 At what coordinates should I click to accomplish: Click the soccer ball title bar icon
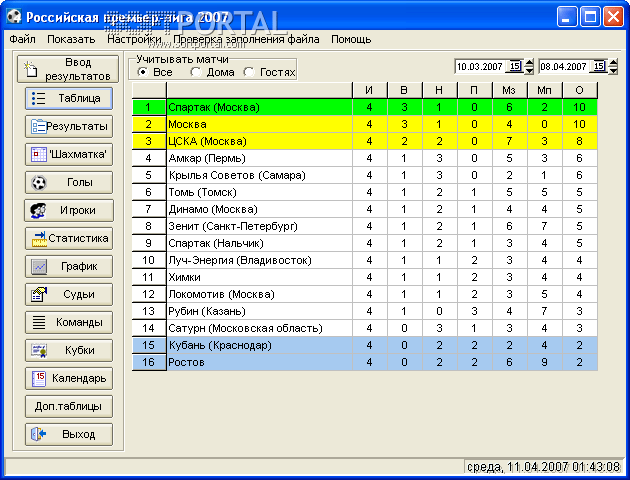coord(14,16)
